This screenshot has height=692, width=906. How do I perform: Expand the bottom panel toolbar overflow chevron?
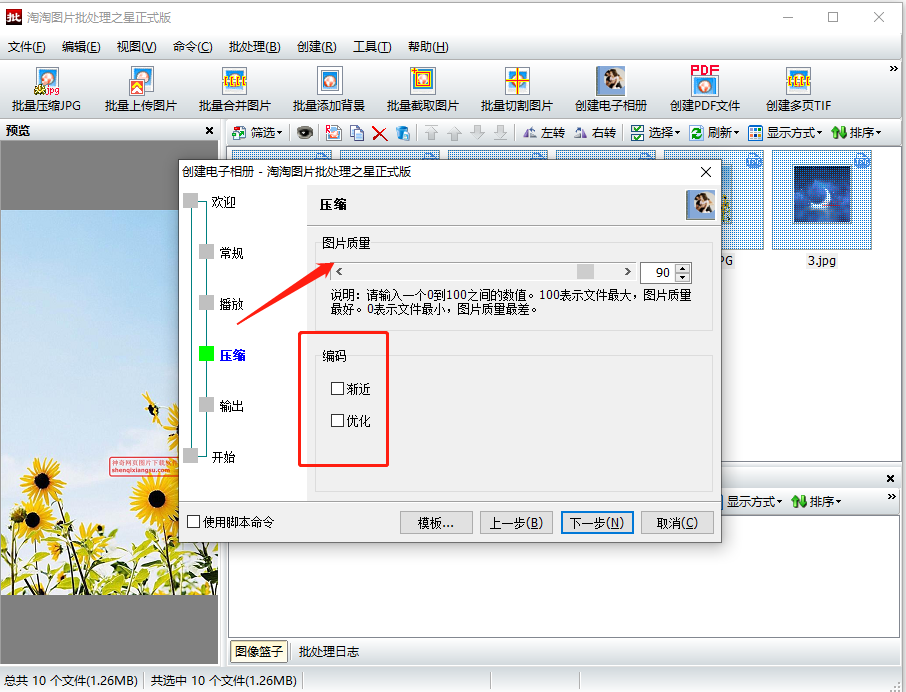click(892, 497)
